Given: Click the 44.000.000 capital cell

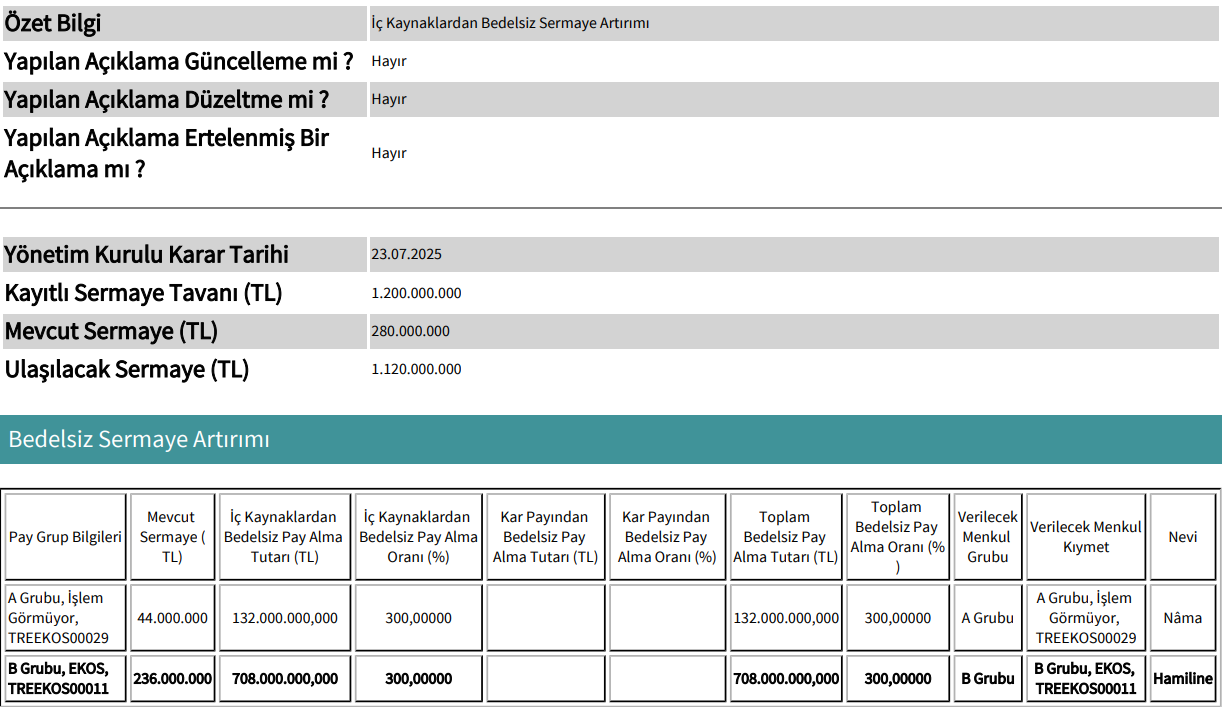Looking at the screenshot, I should (173, 618).
